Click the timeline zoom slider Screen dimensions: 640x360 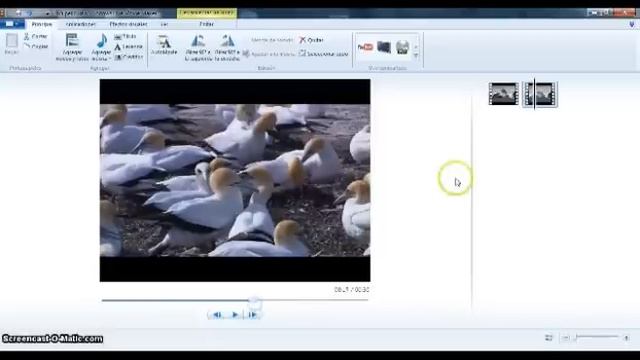(x=597, y=337)
